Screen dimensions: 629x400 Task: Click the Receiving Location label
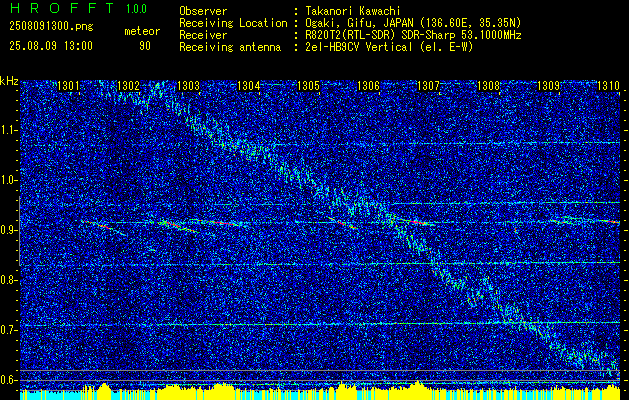point(233,24)
